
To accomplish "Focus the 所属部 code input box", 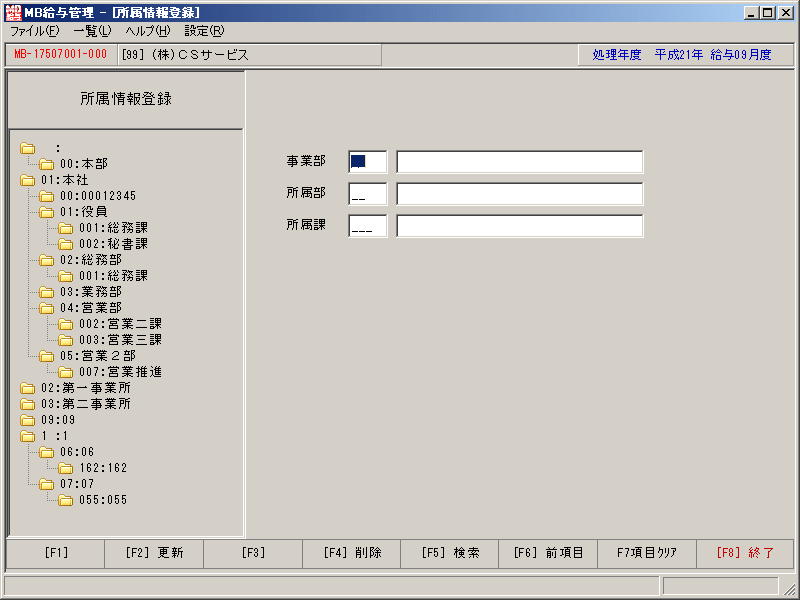I will coord(368,194).
